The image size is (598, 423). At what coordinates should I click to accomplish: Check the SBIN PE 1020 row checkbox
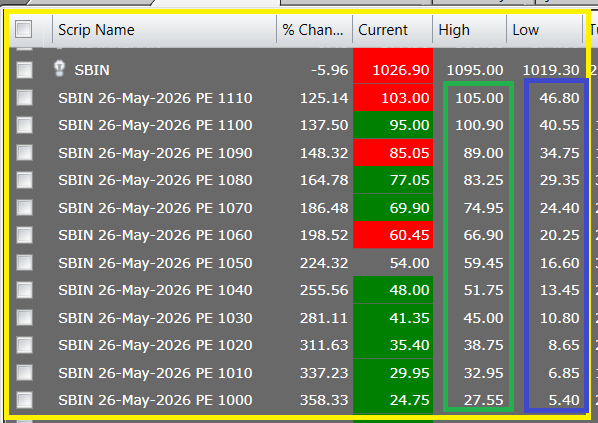point(24,345)
